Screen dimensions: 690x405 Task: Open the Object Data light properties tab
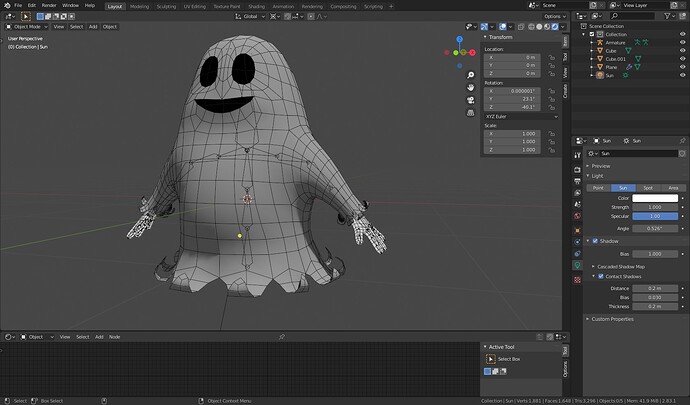point(577,265)
